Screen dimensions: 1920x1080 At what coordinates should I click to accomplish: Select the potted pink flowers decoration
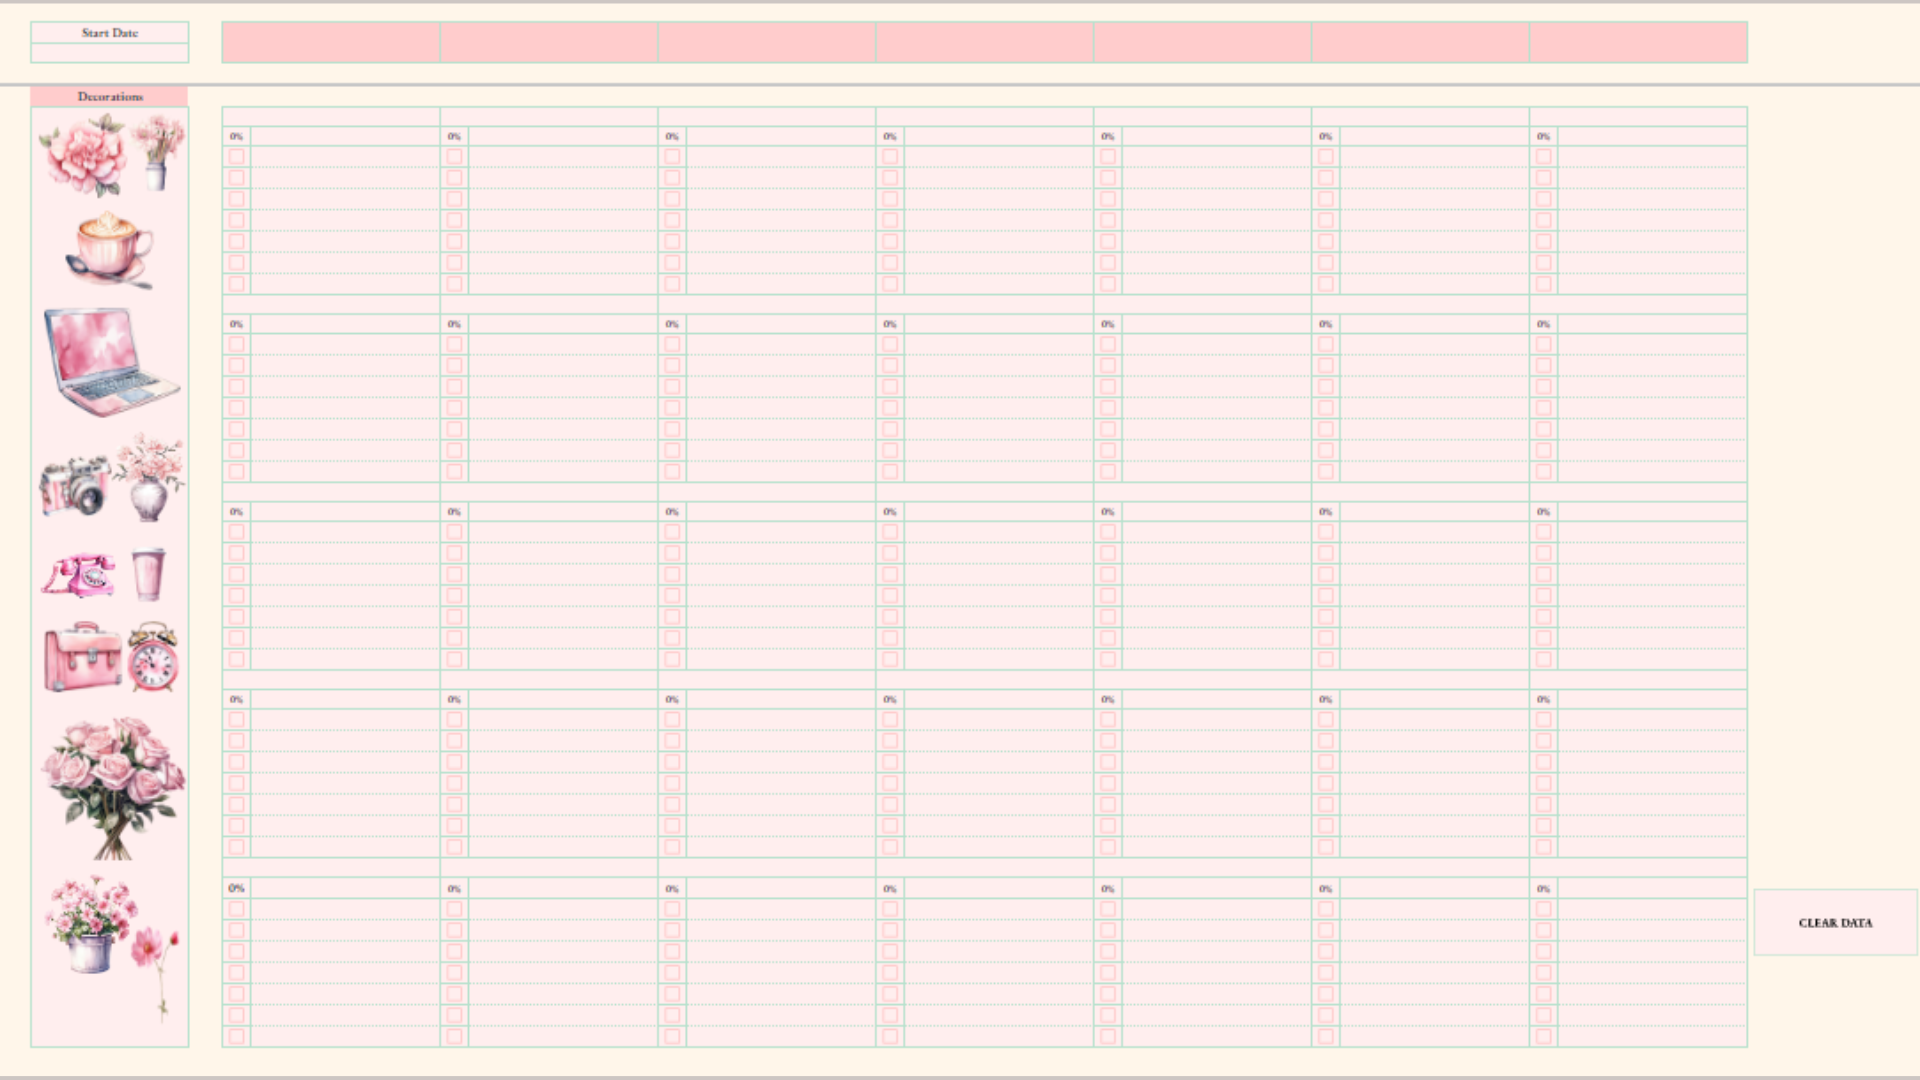(90, 925)
